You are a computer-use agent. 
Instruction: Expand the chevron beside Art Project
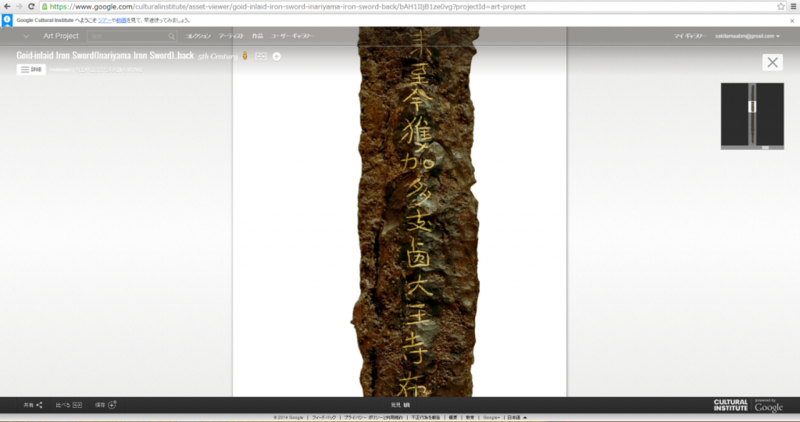pos(26,36)
